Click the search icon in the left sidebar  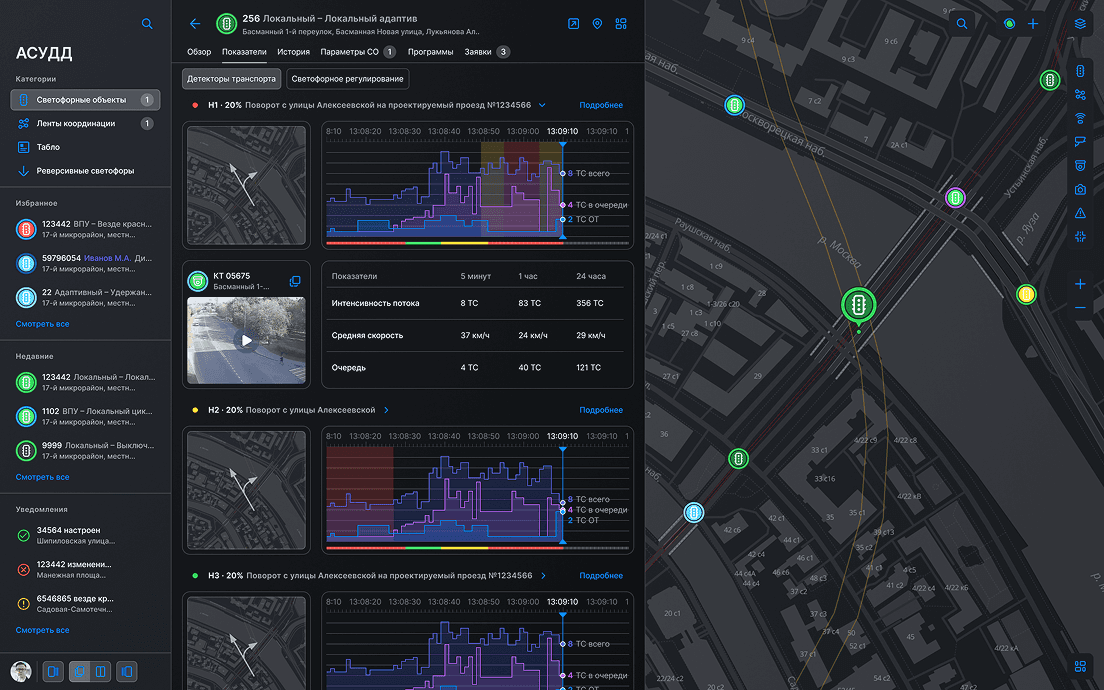pyautogui.click(x=147, y=24)
